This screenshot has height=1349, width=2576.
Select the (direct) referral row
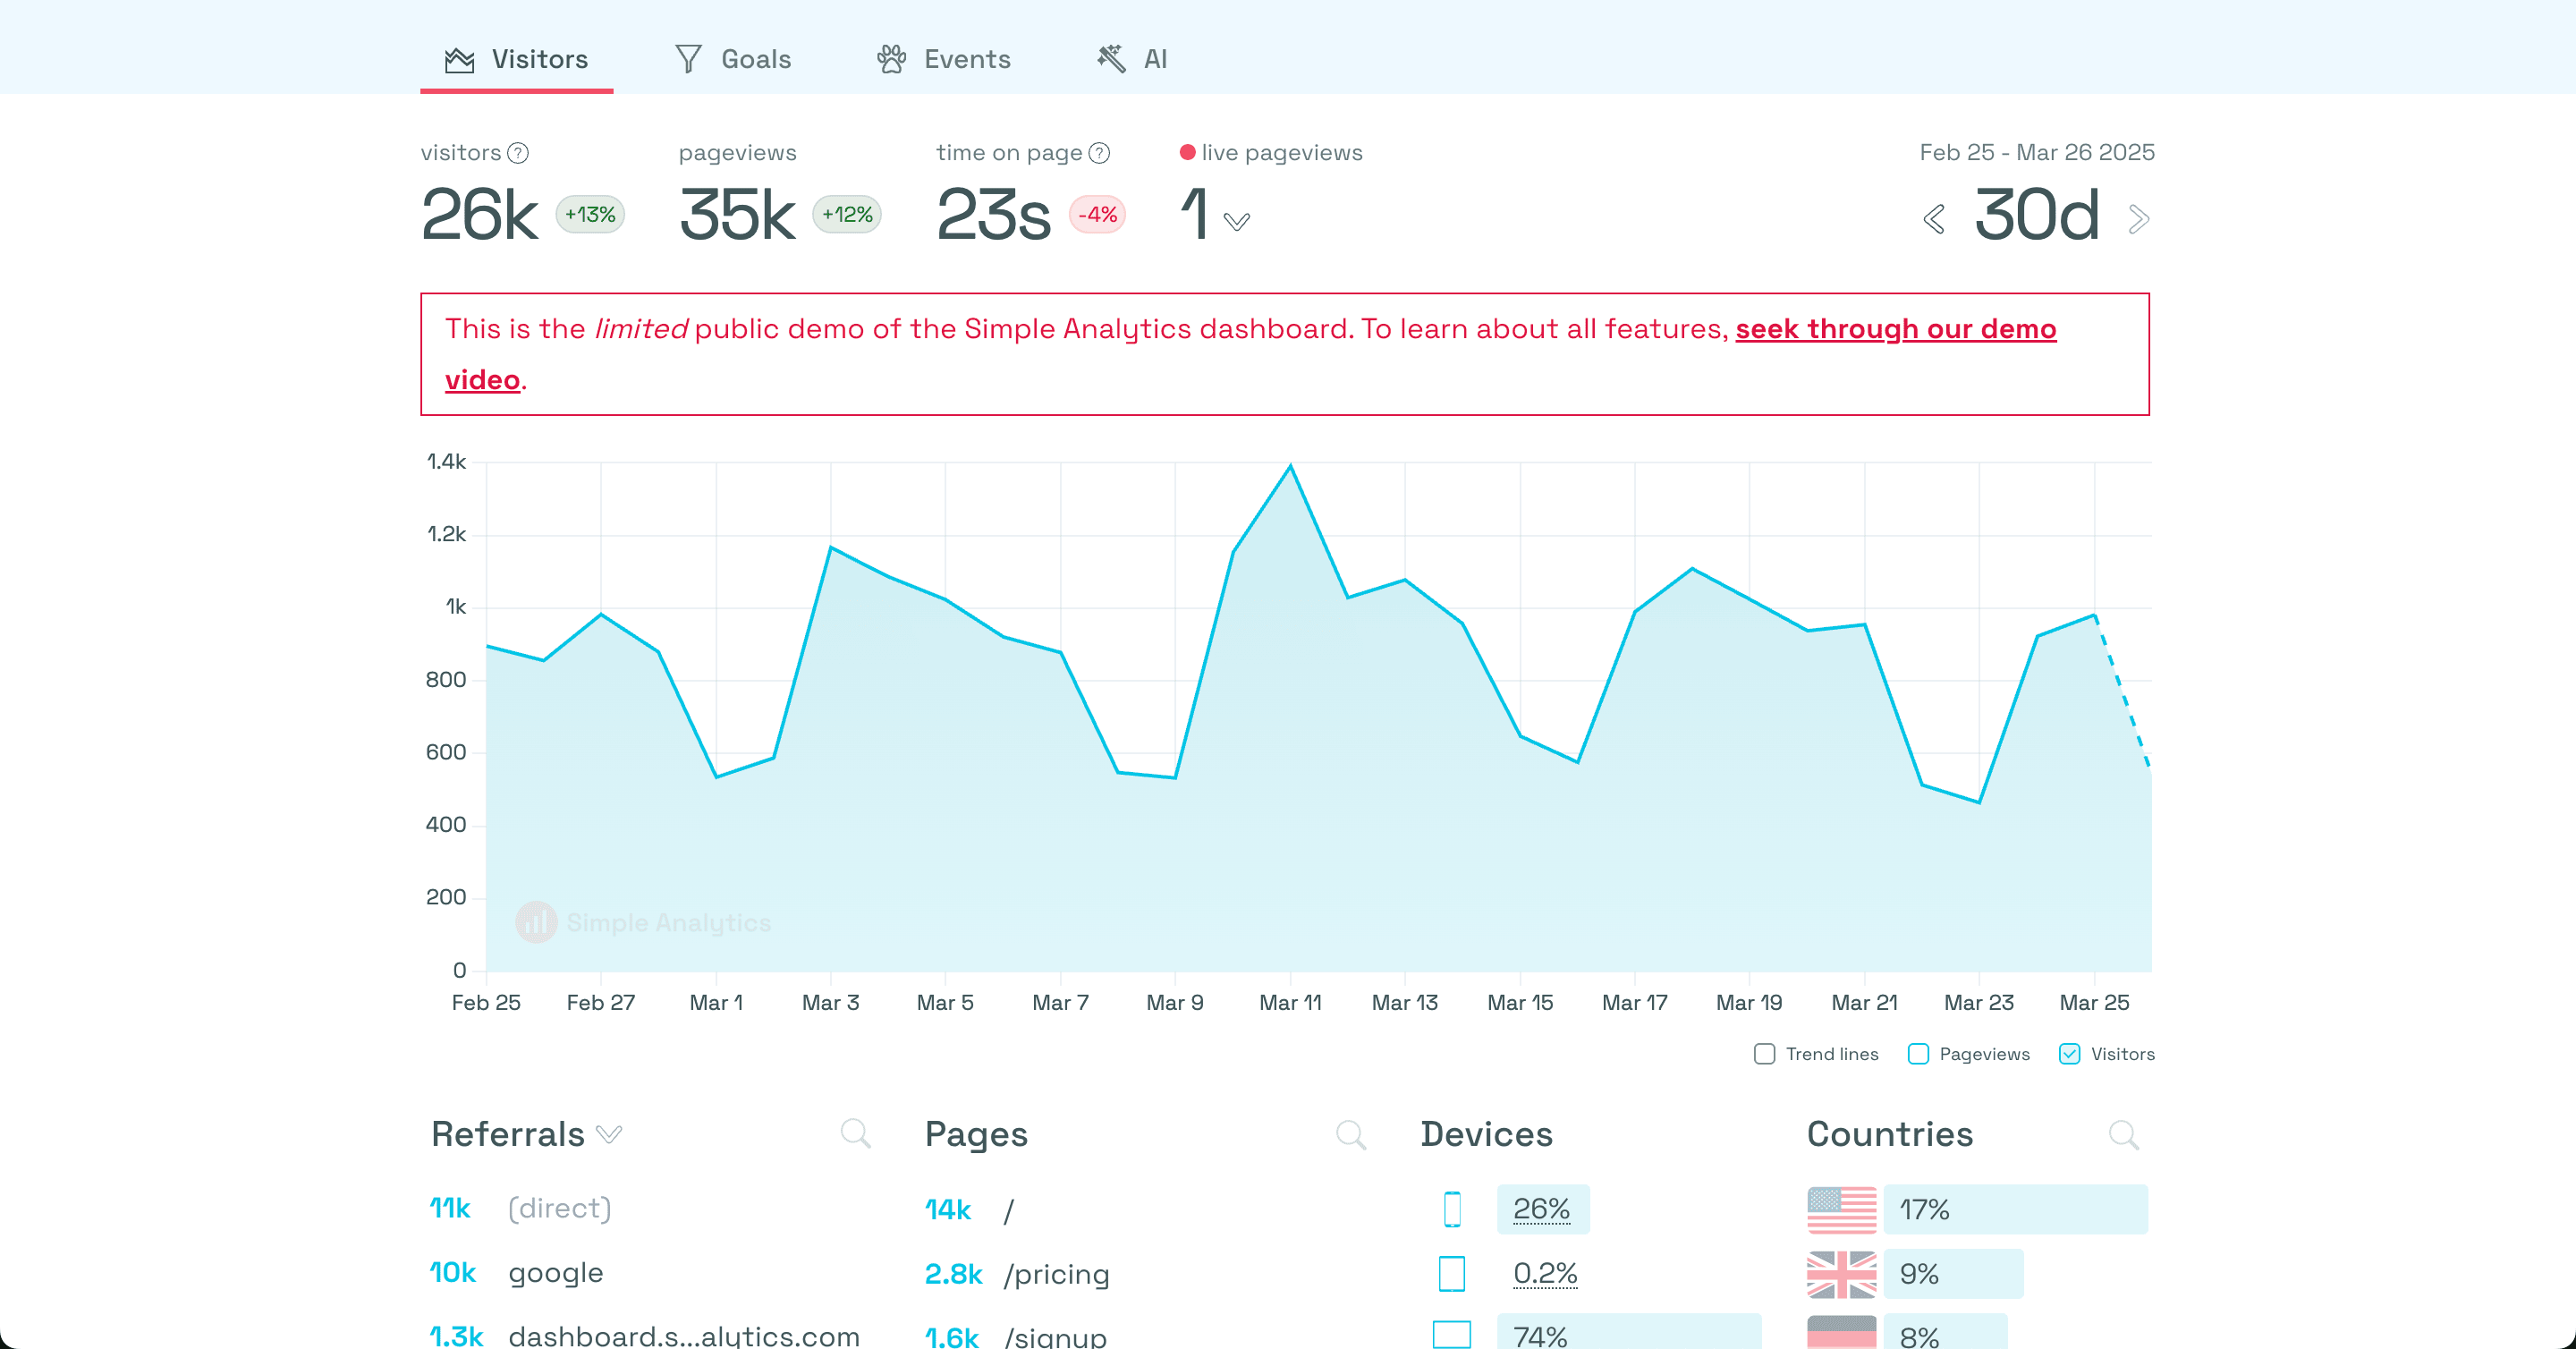[650, 1209]
